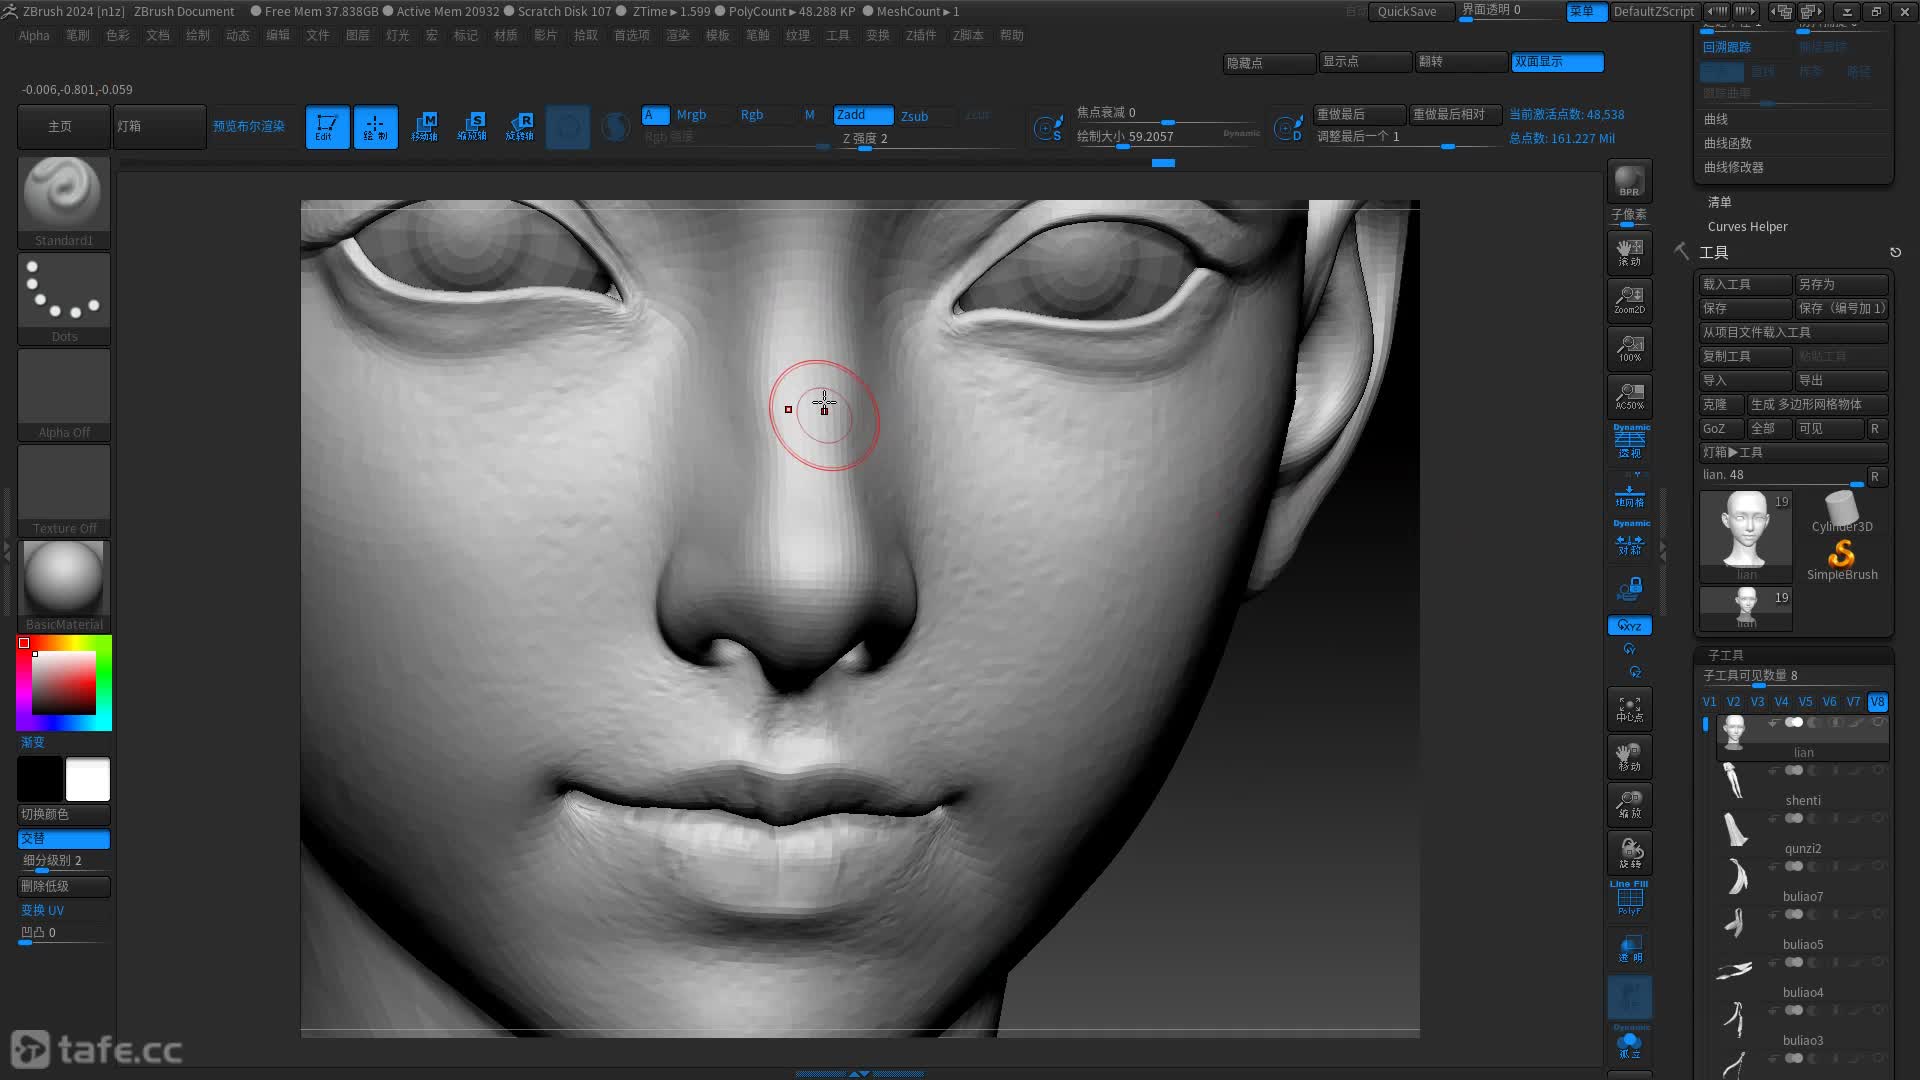Activate the Edit mode button

[327, 127]
